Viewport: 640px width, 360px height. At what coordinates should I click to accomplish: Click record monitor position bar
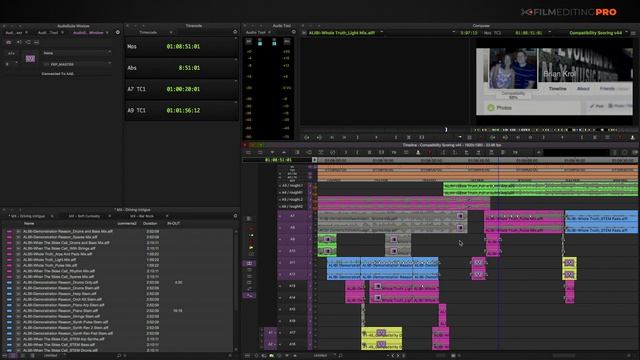pos(554,130)
